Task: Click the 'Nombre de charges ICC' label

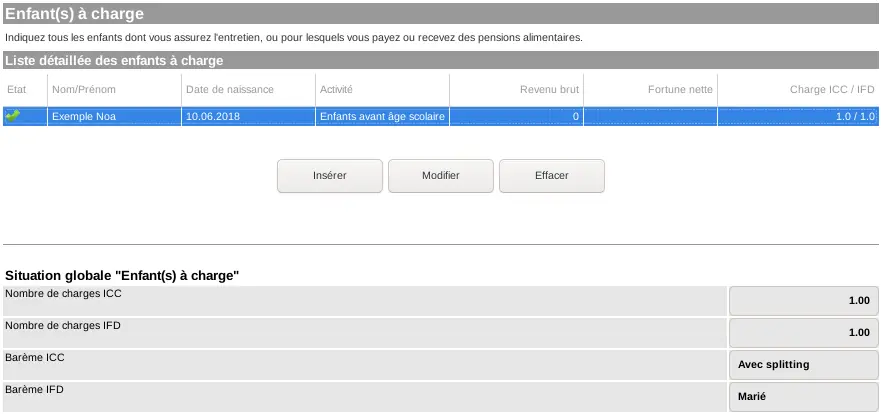Action: [x=63, y=294]
